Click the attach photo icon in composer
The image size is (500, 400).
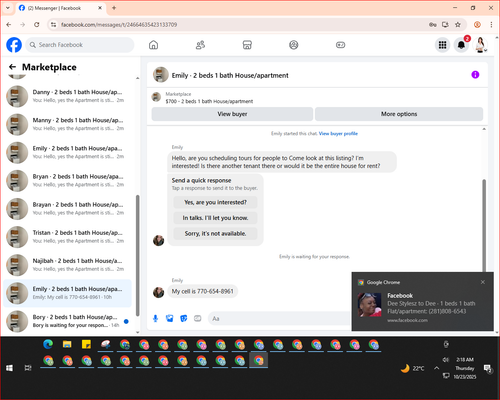[170, 319]
